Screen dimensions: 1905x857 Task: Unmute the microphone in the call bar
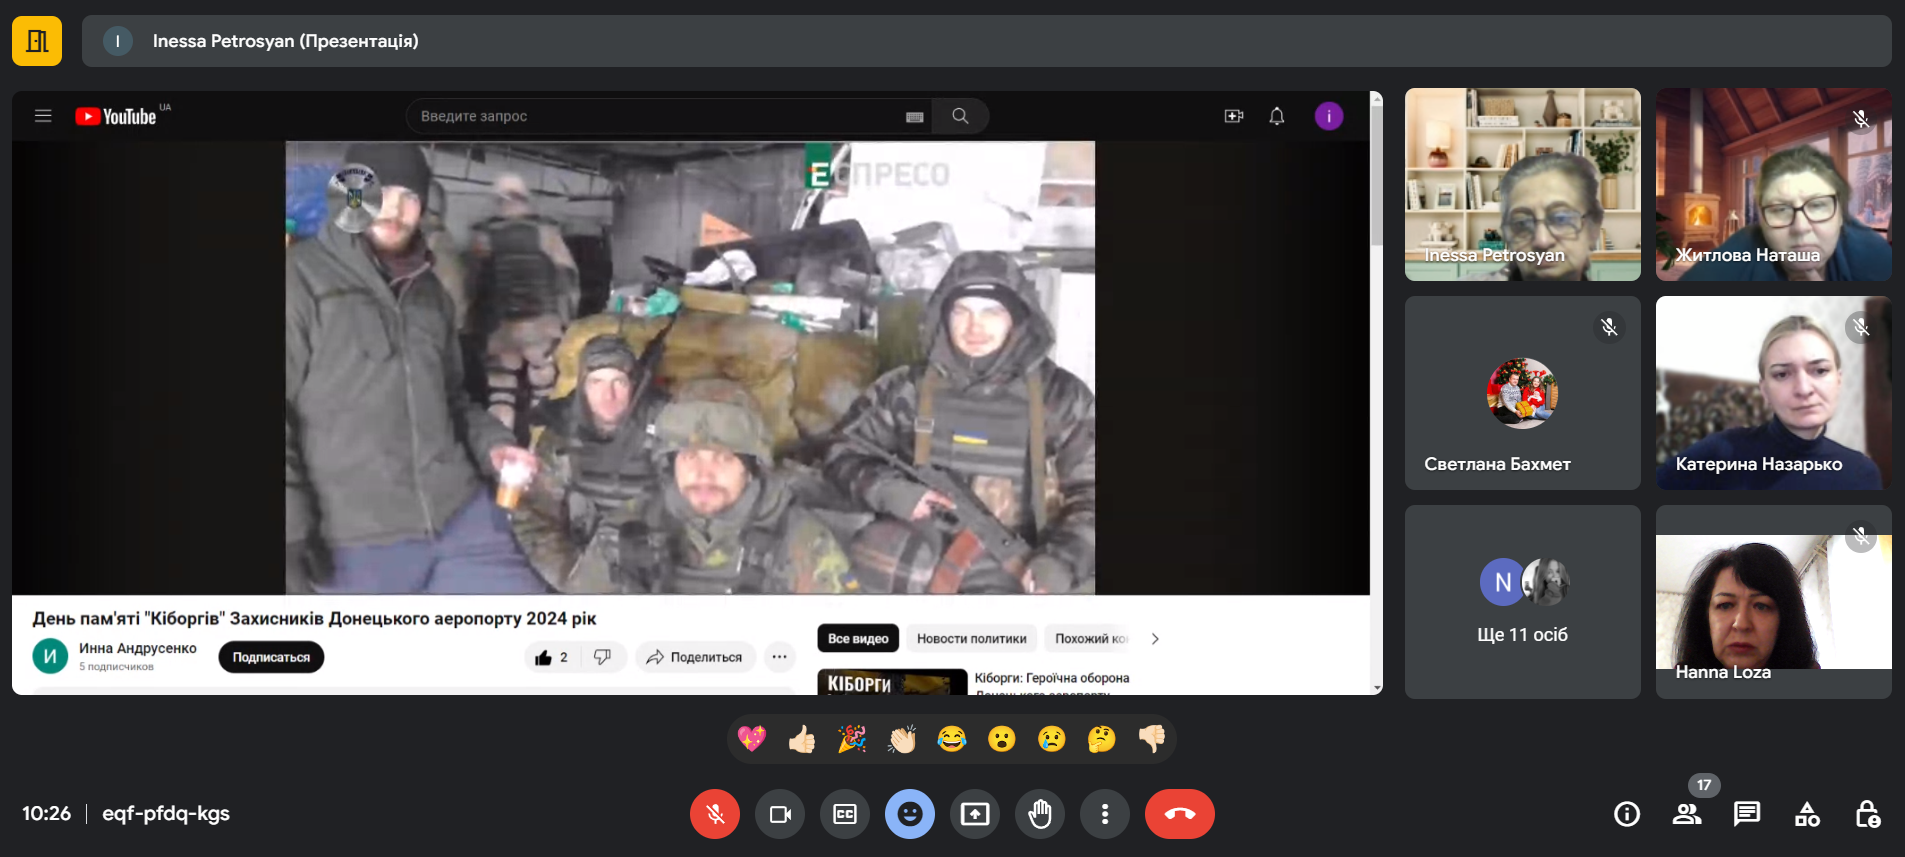pyautogui.click(x=714, y=814)
